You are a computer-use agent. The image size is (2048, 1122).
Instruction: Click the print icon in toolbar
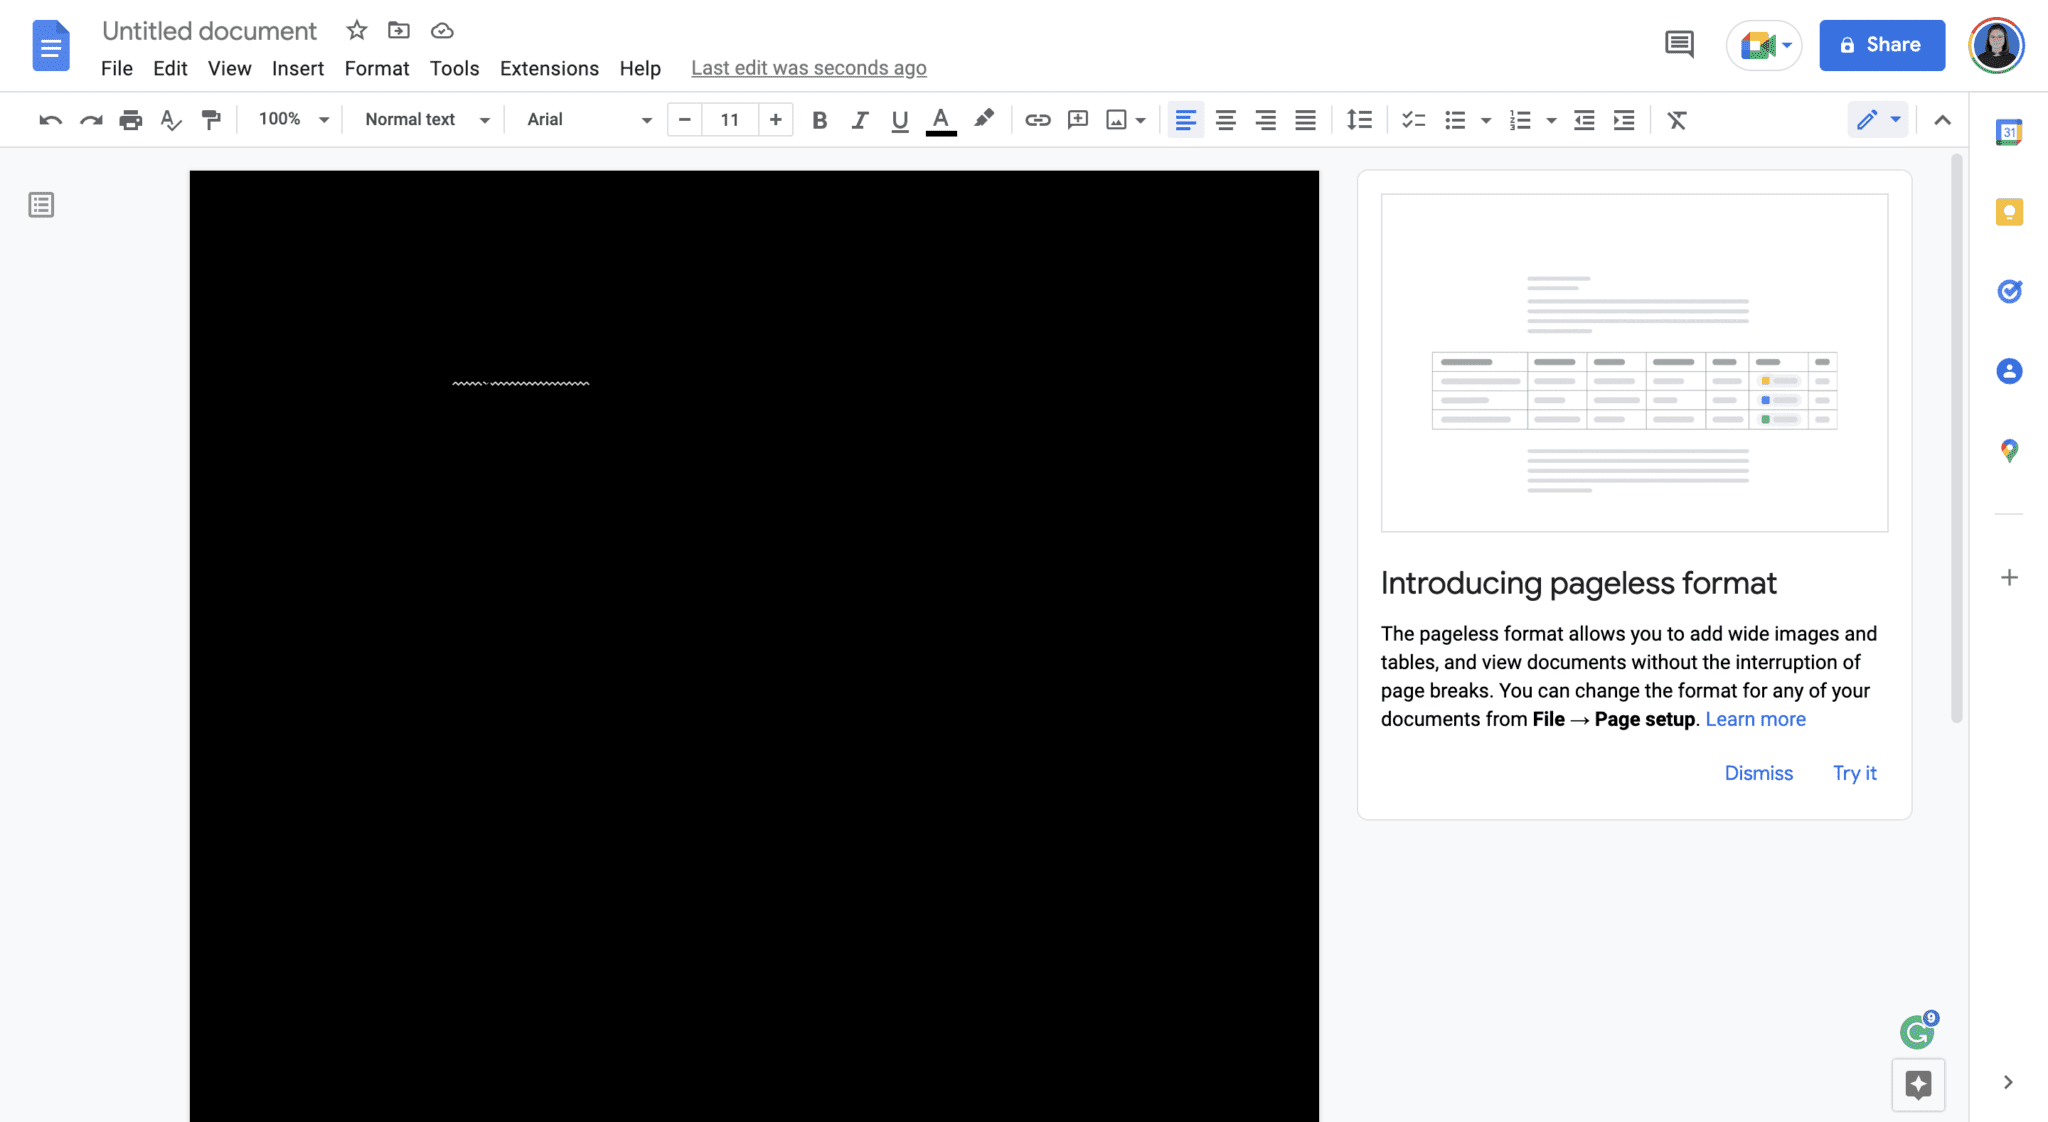(x=130, y=120)
